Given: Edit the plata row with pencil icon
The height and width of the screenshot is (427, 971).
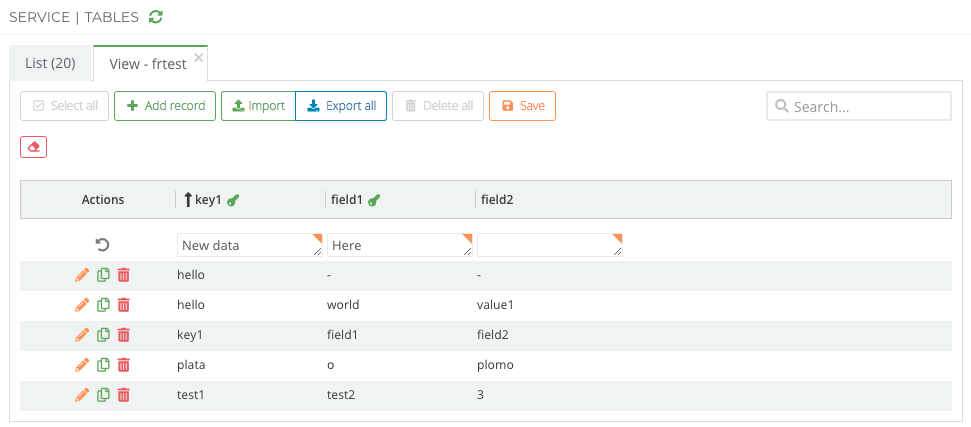Looking at the screenshot, I should click(x=82, y=365).
